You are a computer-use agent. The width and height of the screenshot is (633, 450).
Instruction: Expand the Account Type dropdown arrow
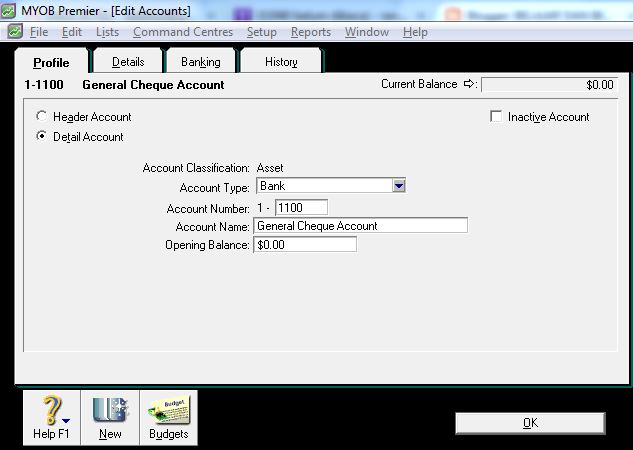click(x=399, y=186)
